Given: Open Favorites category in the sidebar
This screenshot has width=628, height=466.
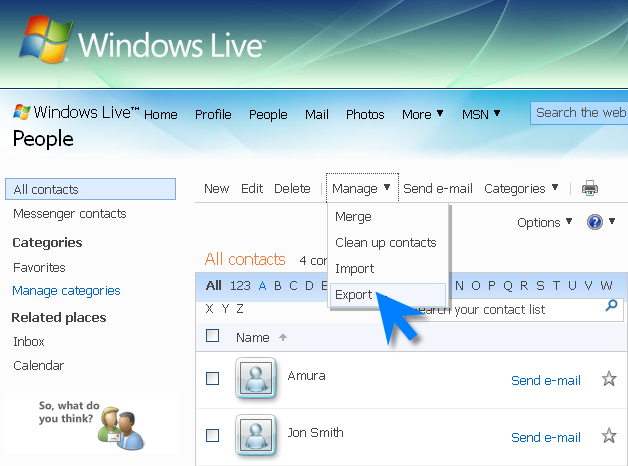Looking at the screenshot, I should (x=39, y=267).
